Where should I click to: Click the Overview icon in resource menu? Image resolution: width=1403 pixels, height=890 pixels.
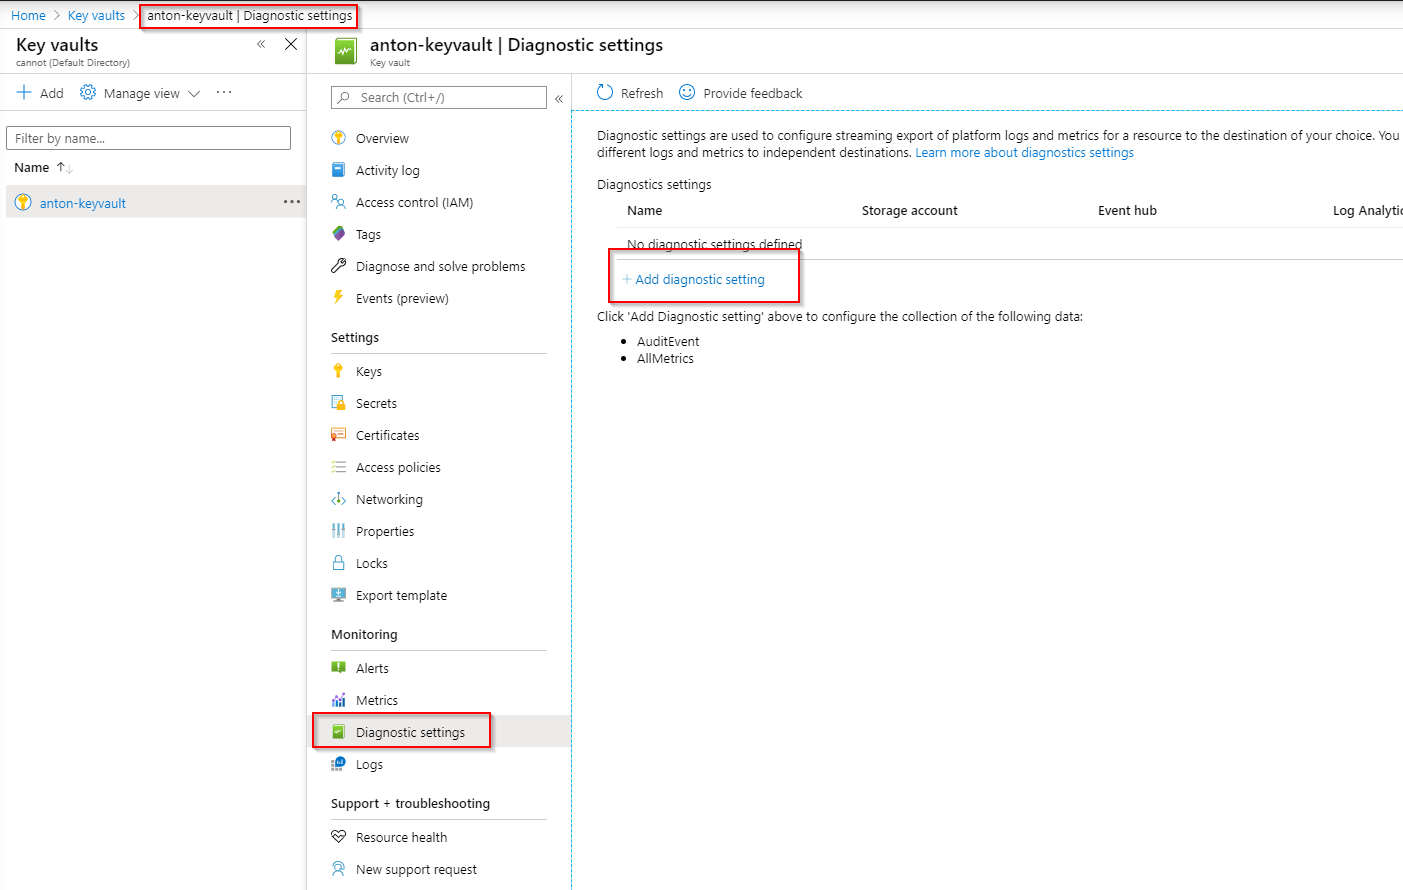tap(338, 138)
